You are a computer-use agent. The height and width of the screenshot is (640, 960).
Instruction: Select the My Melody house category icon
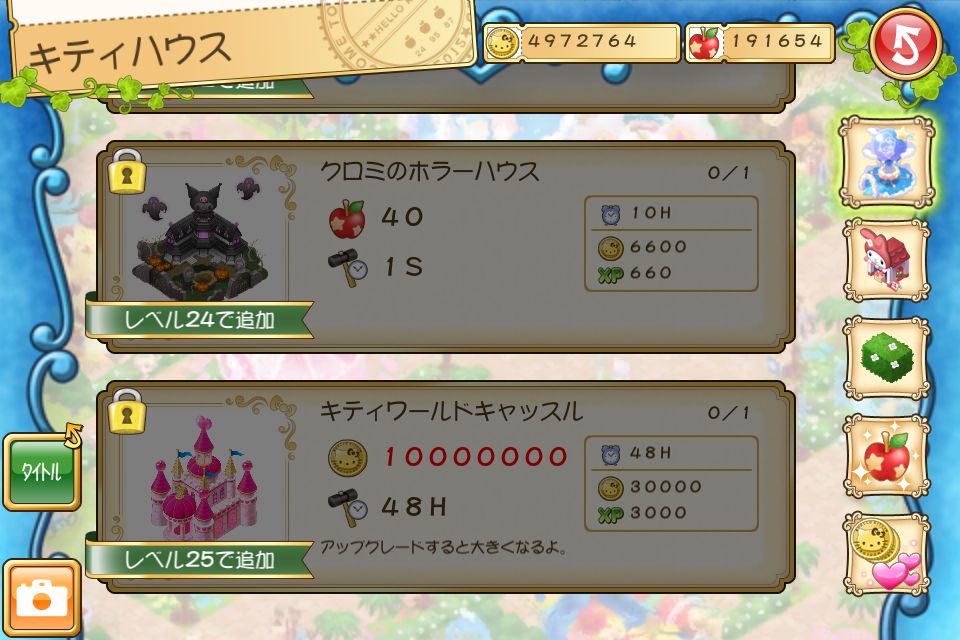pyautogui.click(x=887, y=260)
